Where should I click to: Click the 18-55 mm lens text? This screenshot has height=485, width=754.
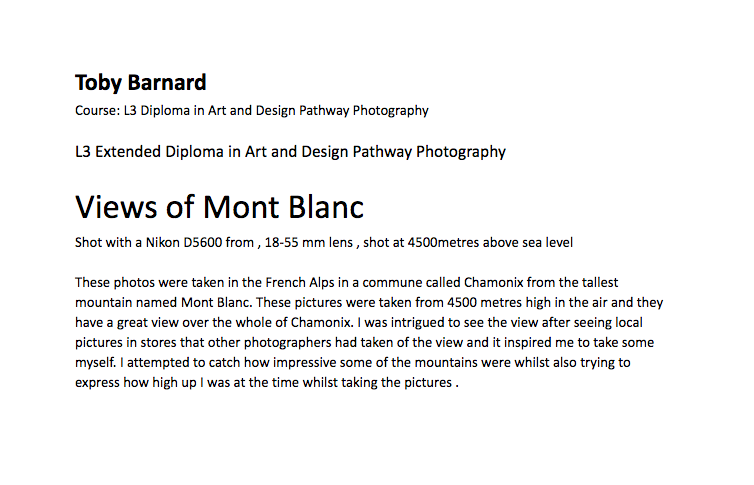[x=309, y=242]
